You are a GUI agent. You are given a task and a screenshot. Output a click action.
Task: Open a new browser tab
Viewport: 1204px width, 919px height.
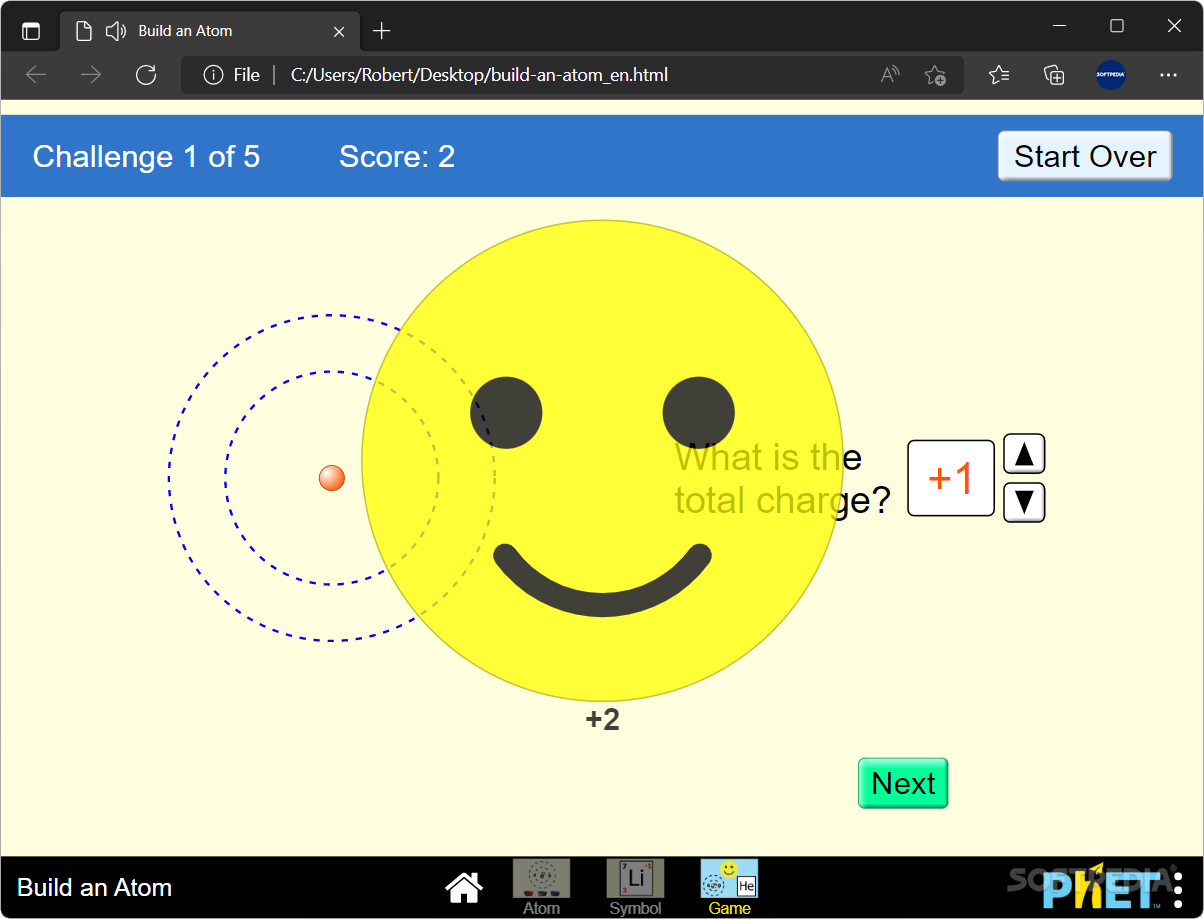point(381,31)
